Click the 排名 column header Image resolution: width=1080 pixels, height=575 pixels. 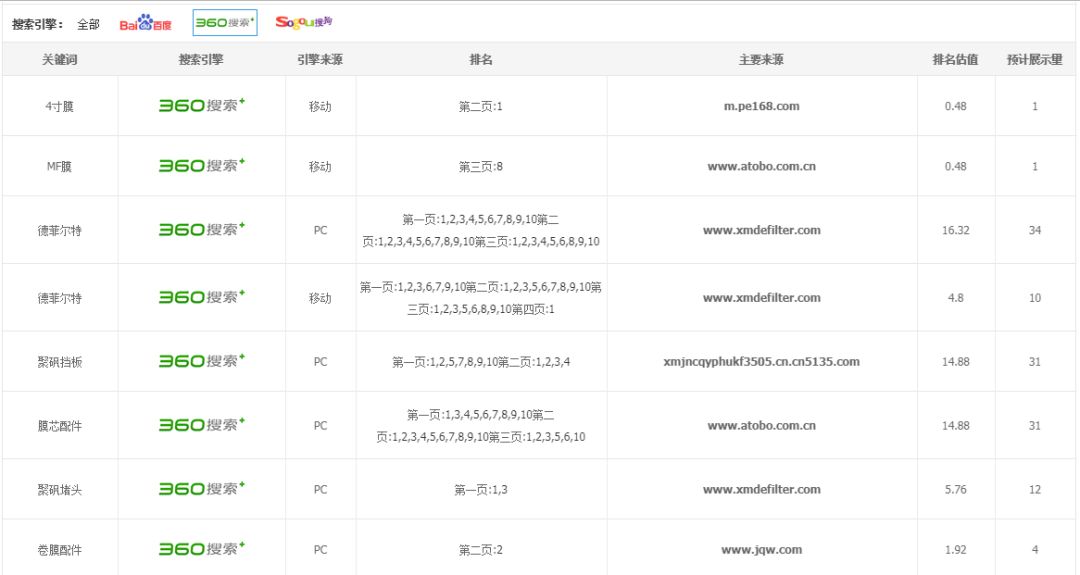click(x=481, y=59)
